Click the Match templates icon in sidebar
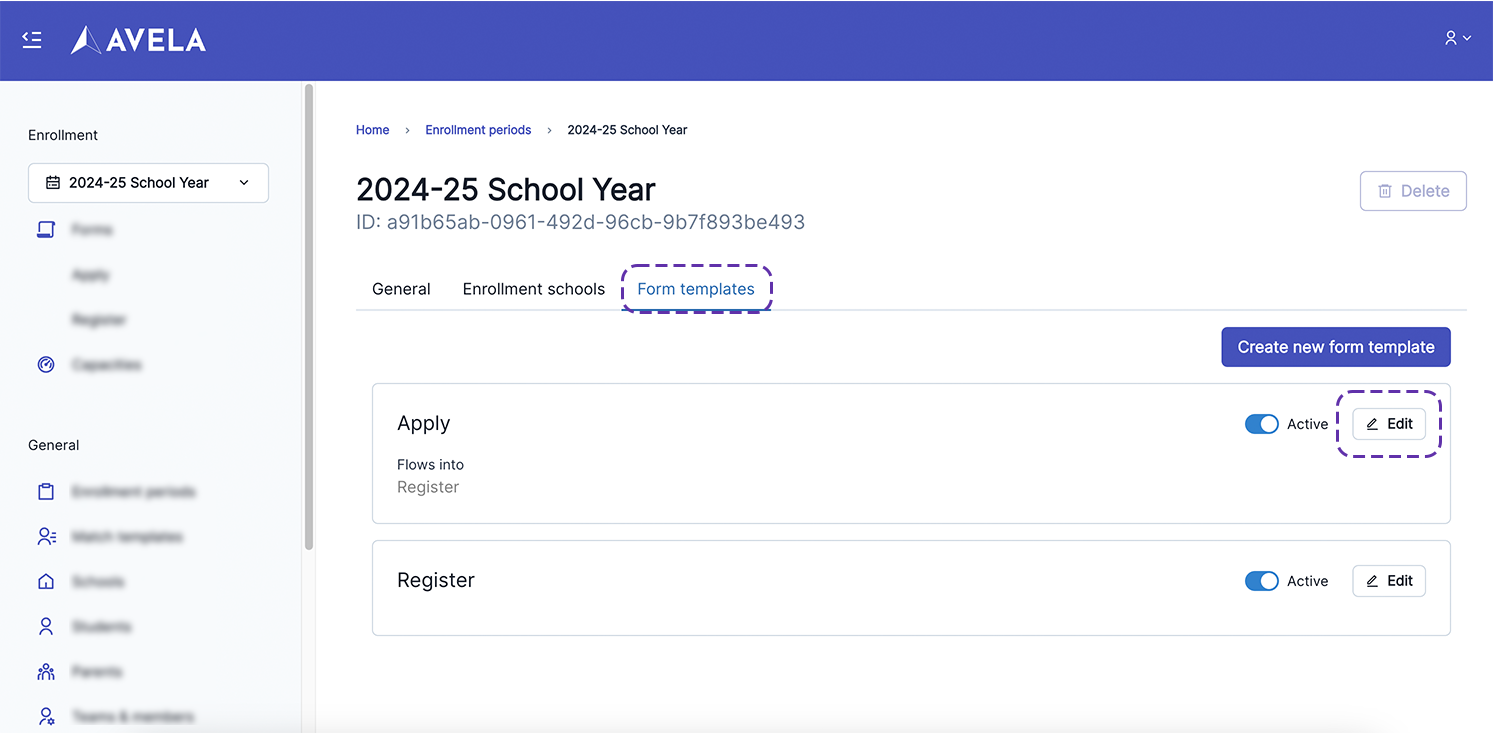The image size is (1493, 733). (46, 537)
